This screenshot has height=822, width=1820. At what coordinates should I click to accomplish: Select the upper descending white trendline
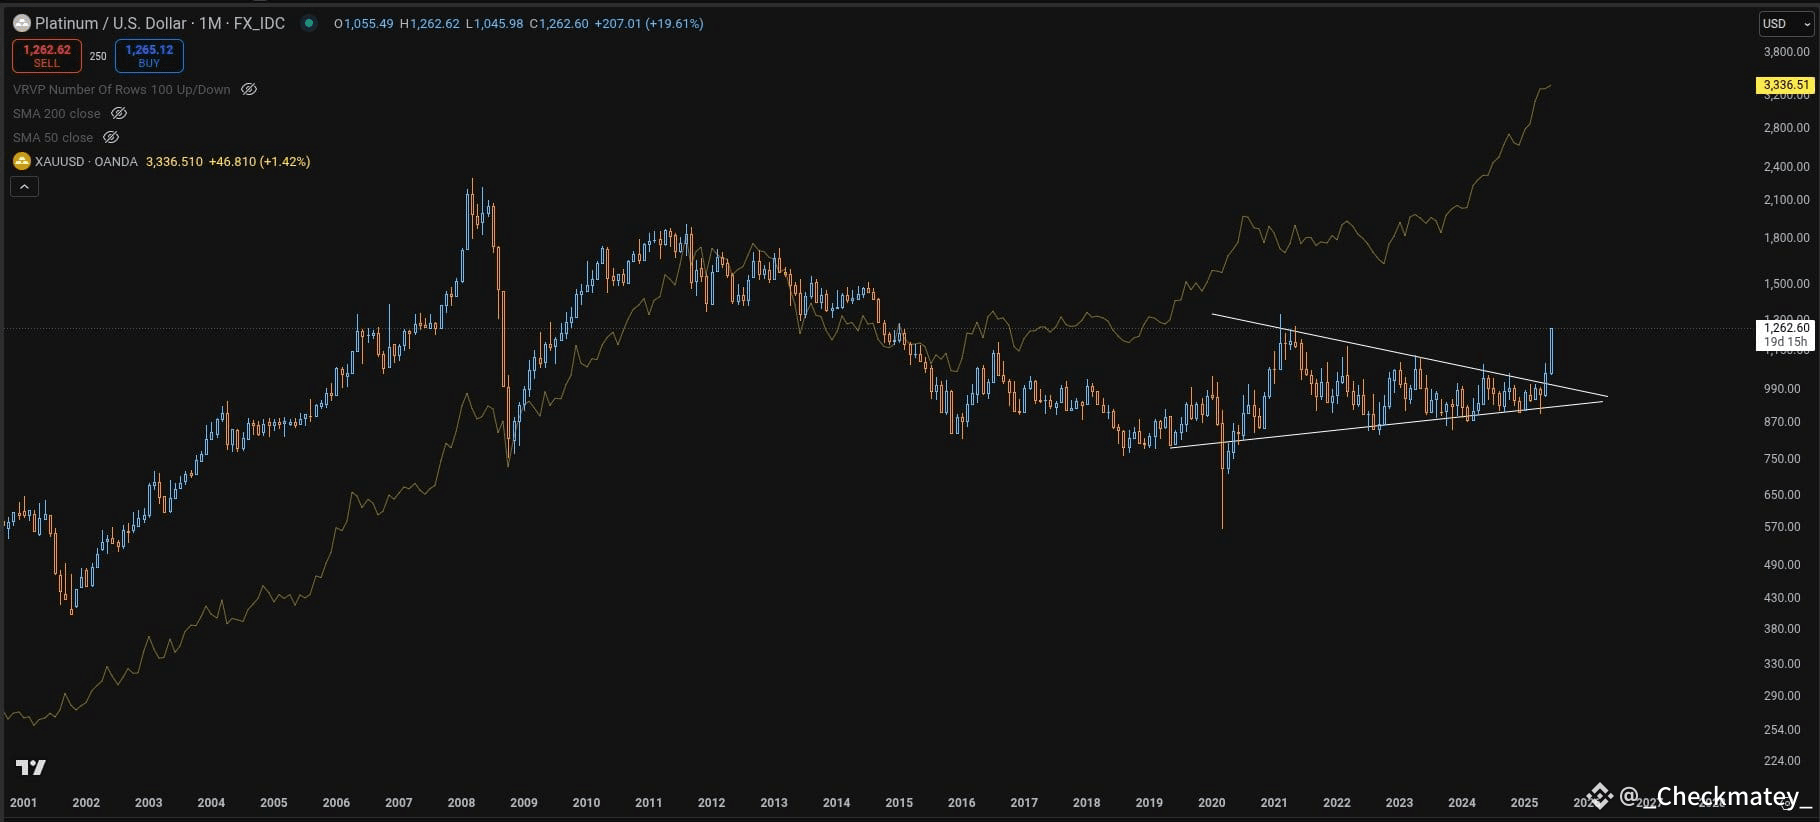[1410, 356]
